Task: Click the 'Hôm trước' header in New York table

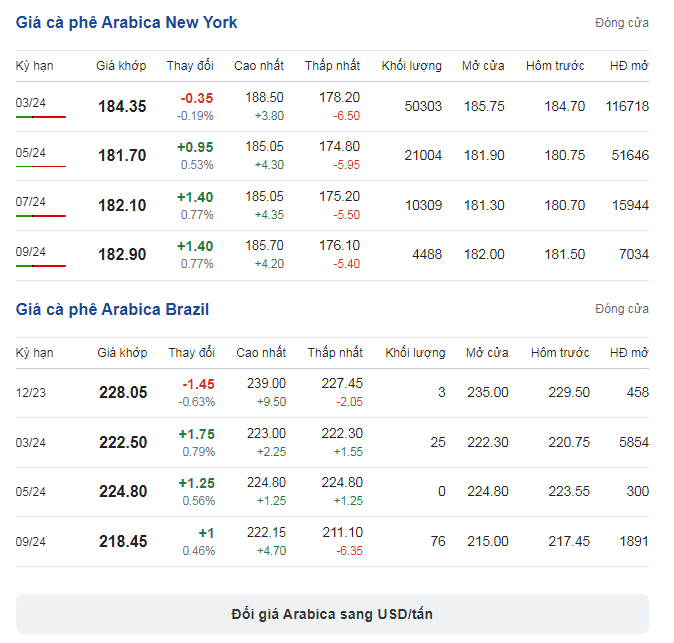Action: tap(555, 66)
